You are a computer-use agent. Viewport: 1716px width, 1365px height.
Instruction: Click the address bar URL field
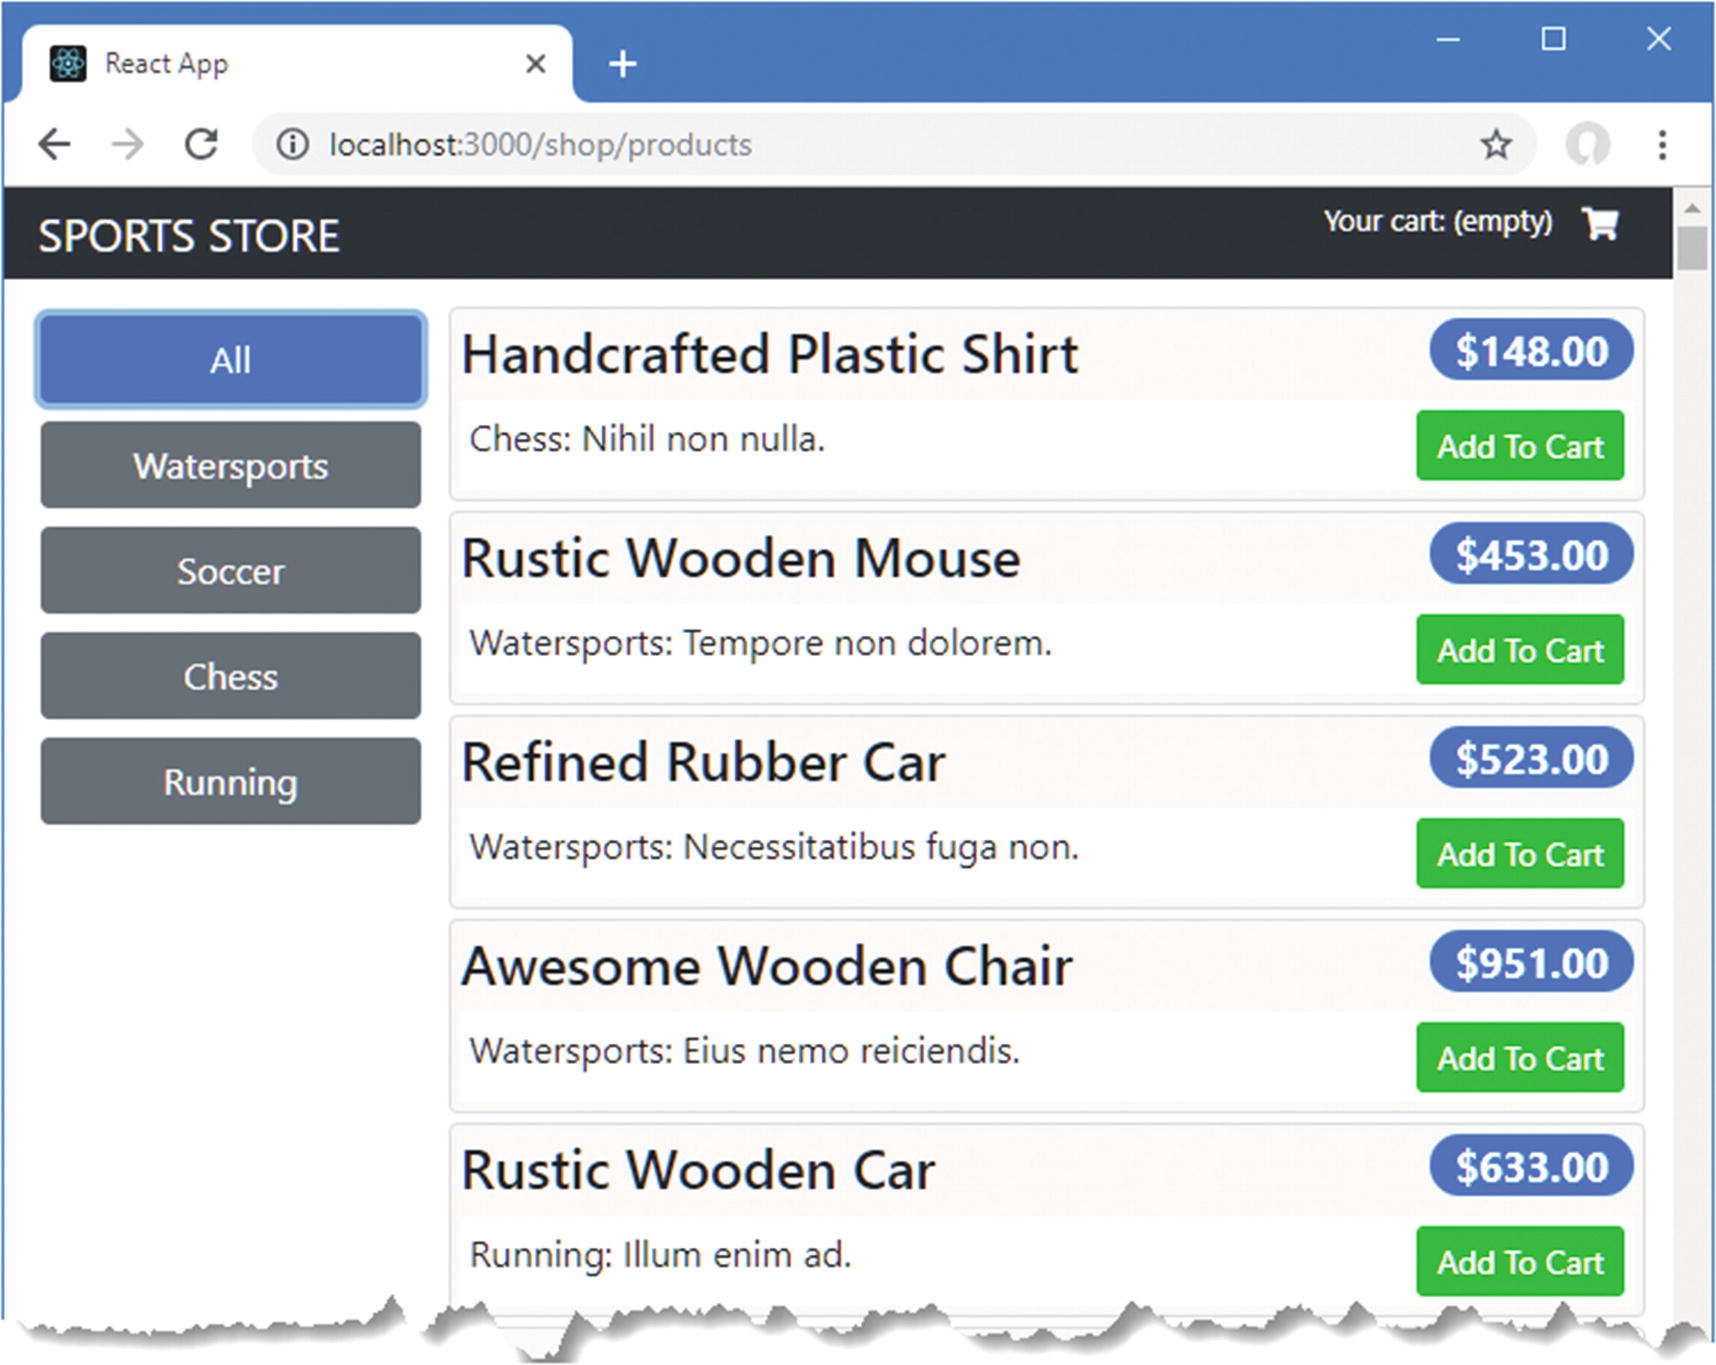880,145
